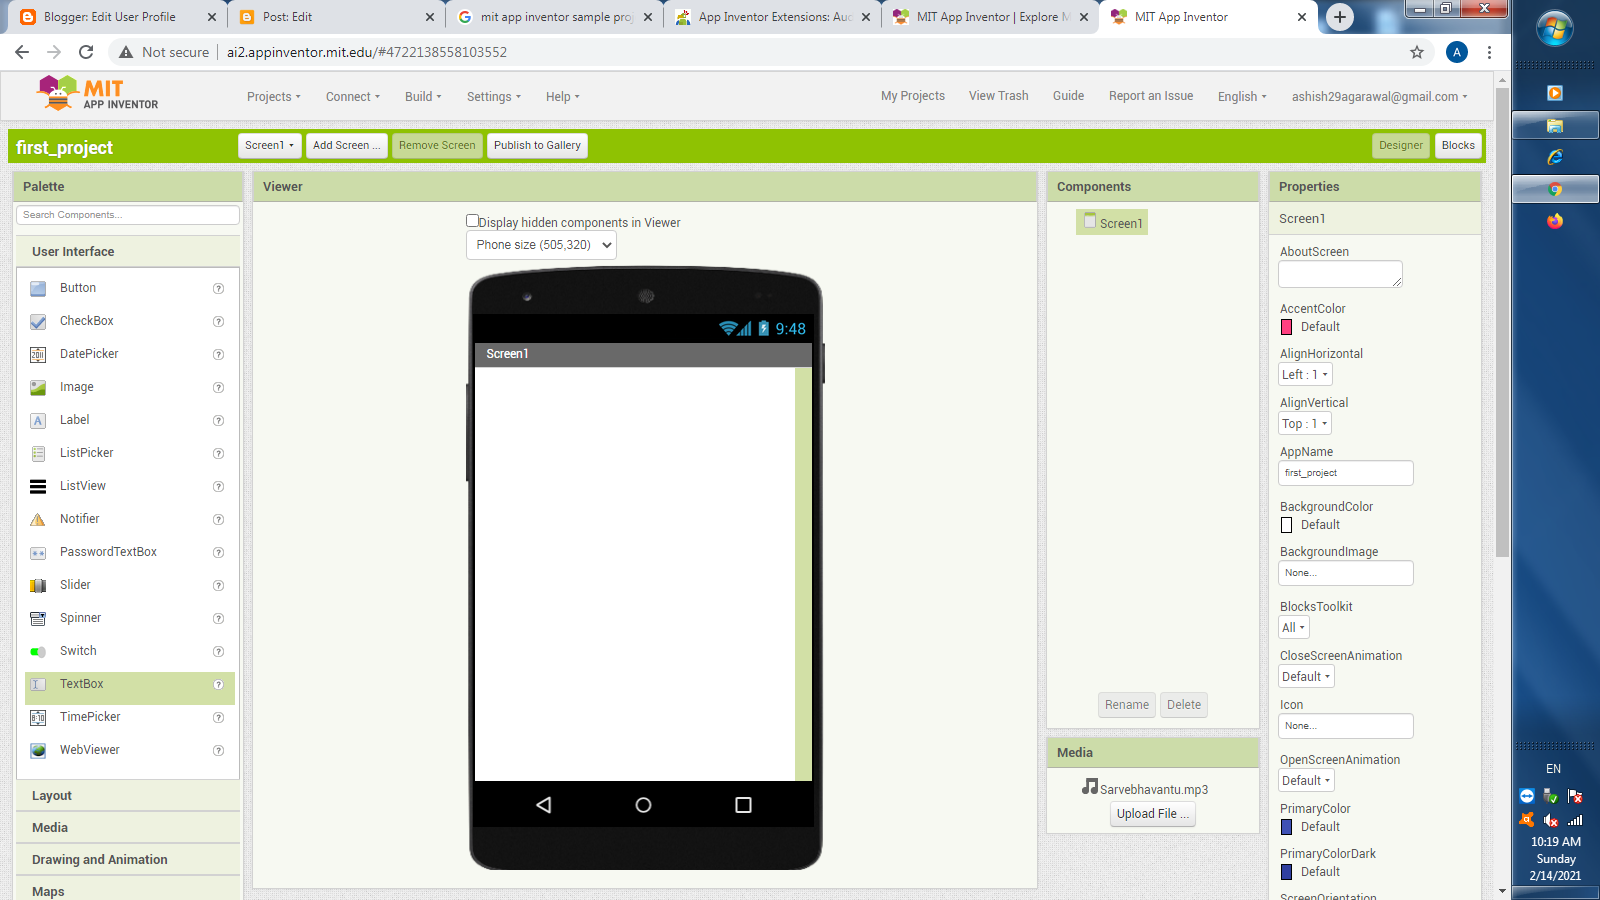The image size is (1600, 900).
Task: Enable Display hidden components in Viewer
Action: pos(472,221)
